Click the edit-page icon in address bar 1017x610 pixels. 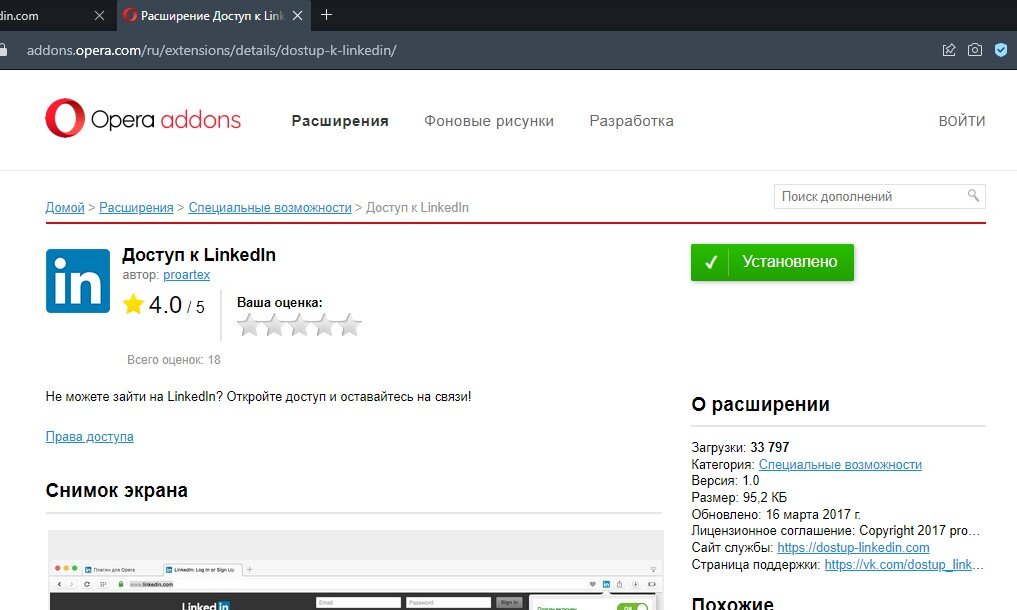coord(949,50)
